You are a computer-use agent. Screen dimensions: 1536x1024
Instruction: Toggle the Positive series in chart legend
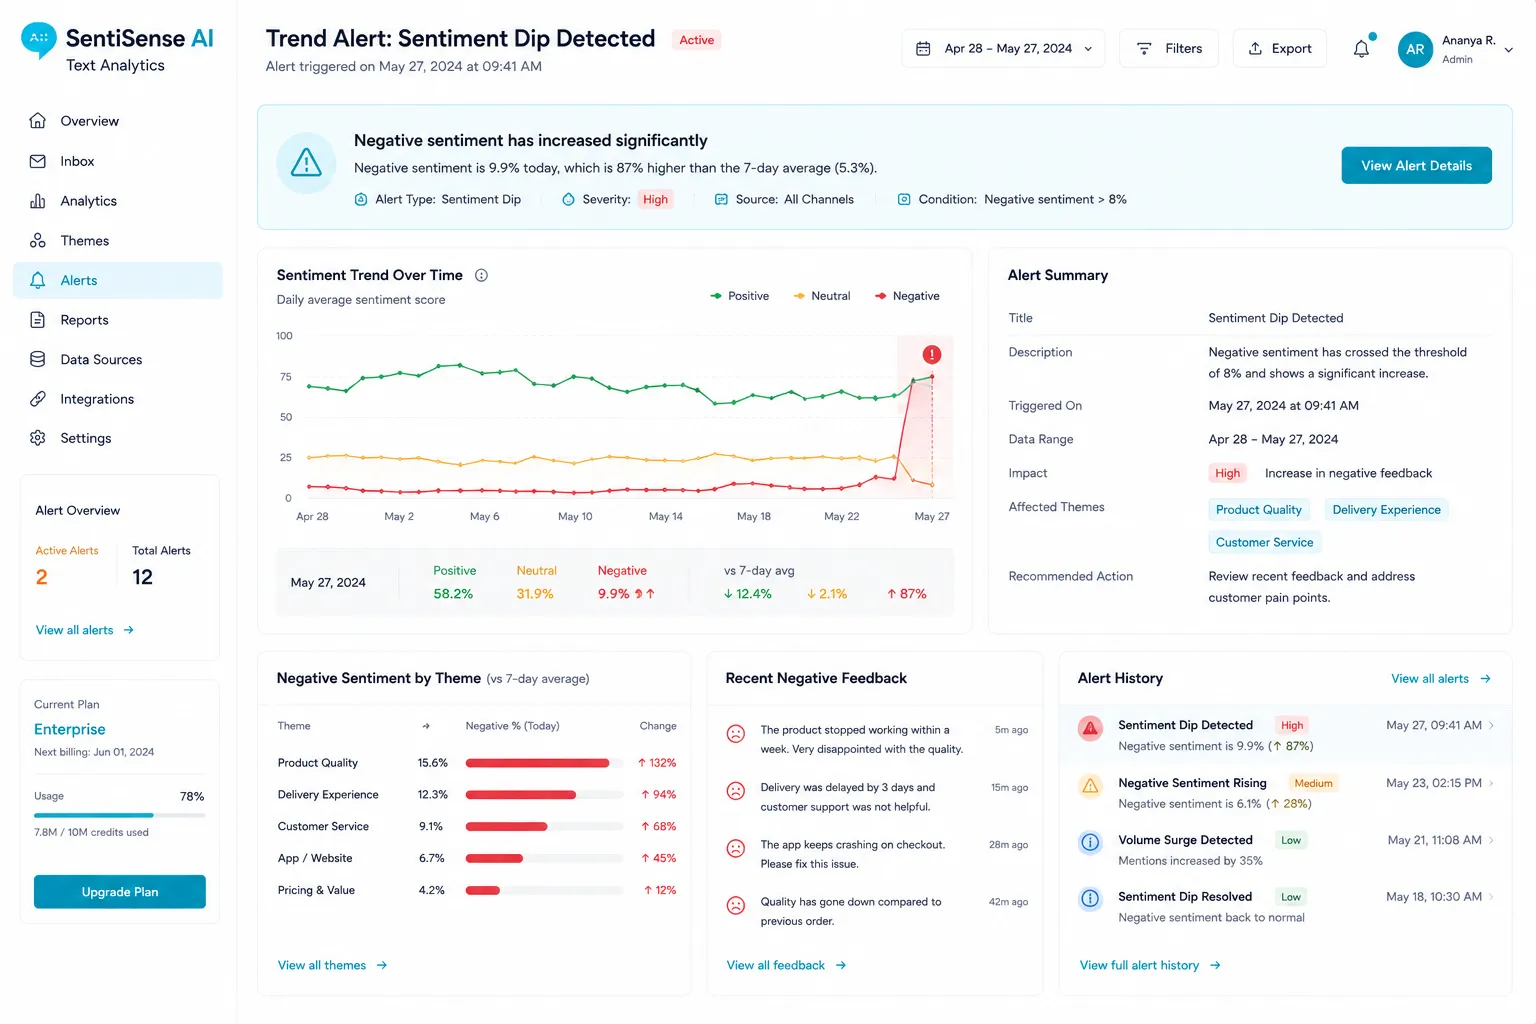pos(739,296)
